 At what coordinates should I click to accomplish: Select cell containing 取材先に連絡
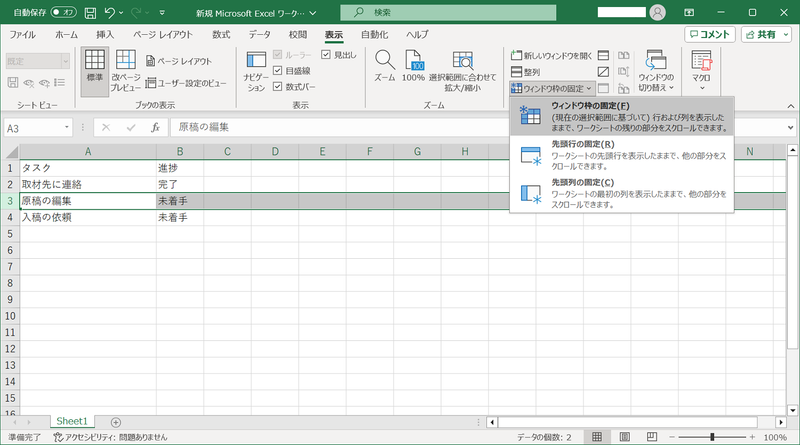[88, 184]
